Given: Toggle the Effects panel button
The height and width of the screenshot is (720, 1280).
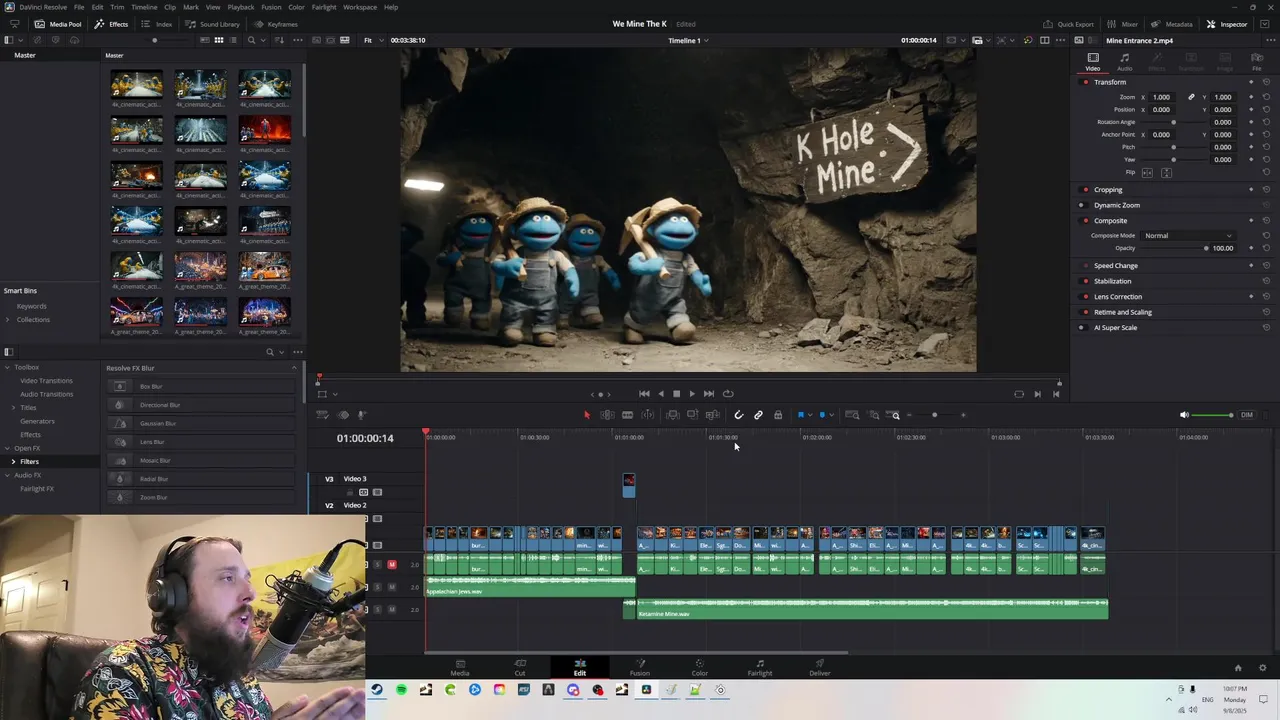Looking at the screenshot, I should coord(111,24).
